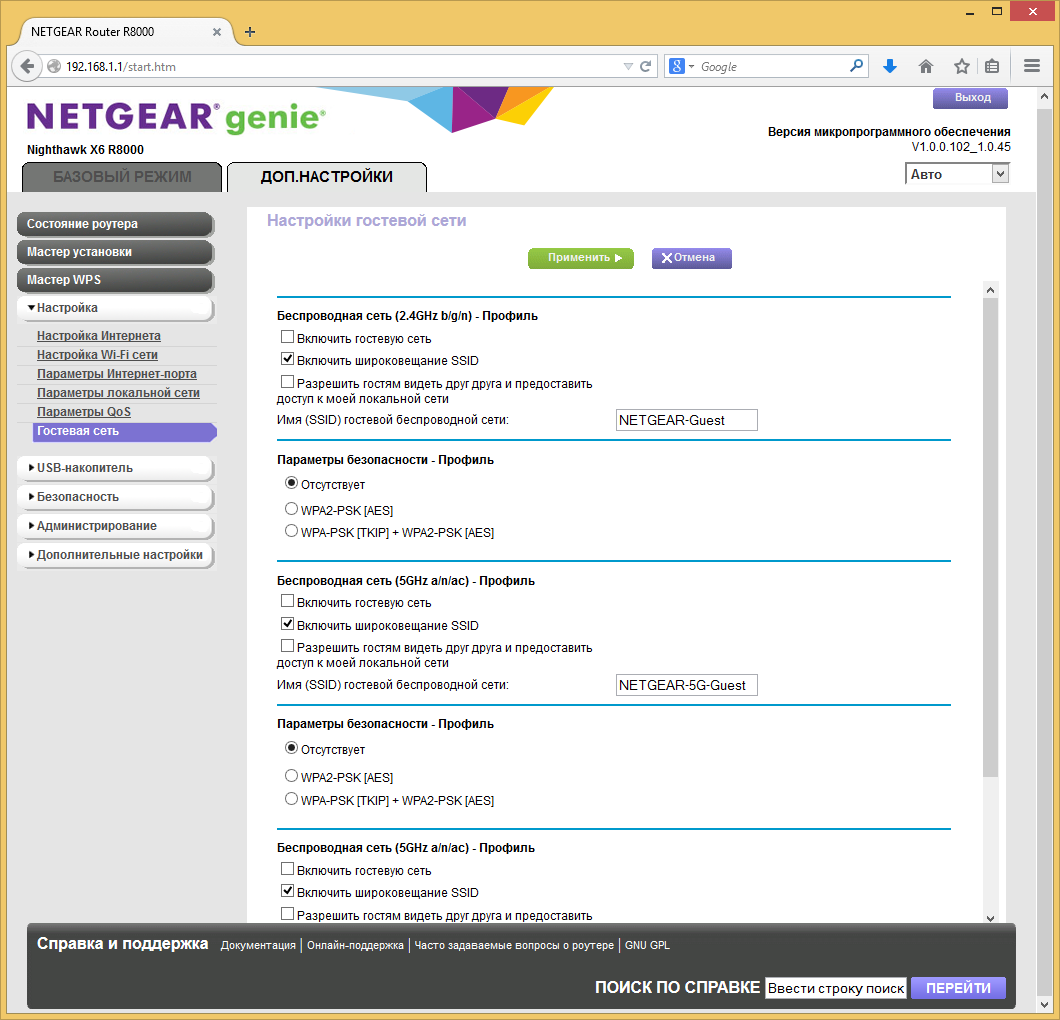Click the Выход logout button
The height and width of the screenshot is (1020, 1060).
pos(970,98)
